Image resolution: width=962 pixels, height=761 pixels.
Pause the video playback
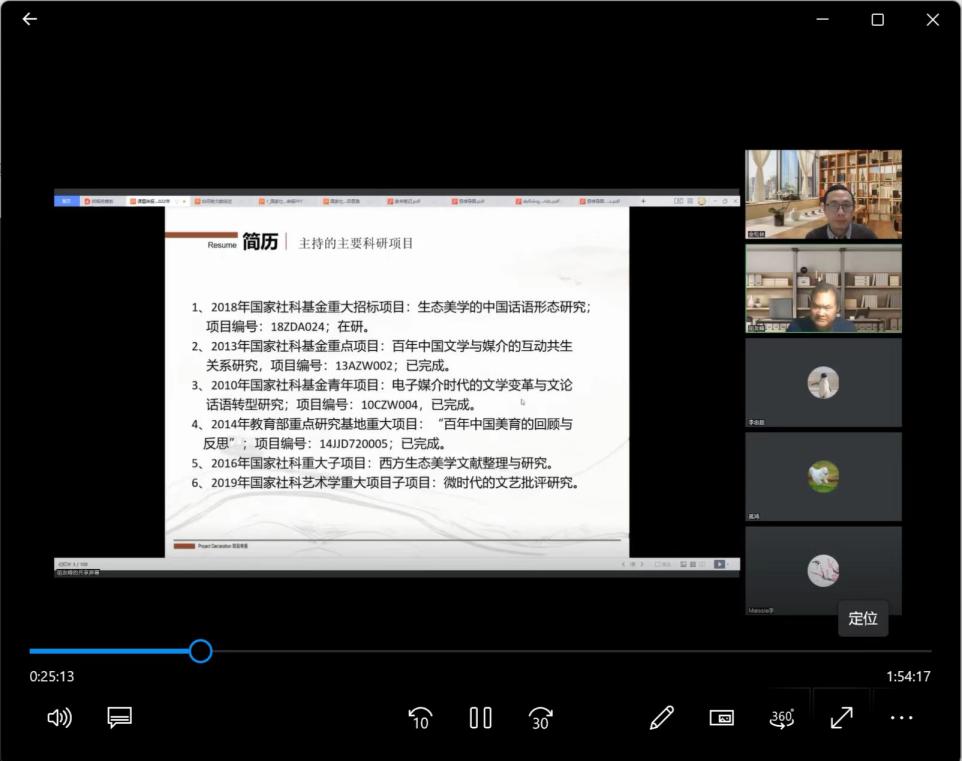480,717
